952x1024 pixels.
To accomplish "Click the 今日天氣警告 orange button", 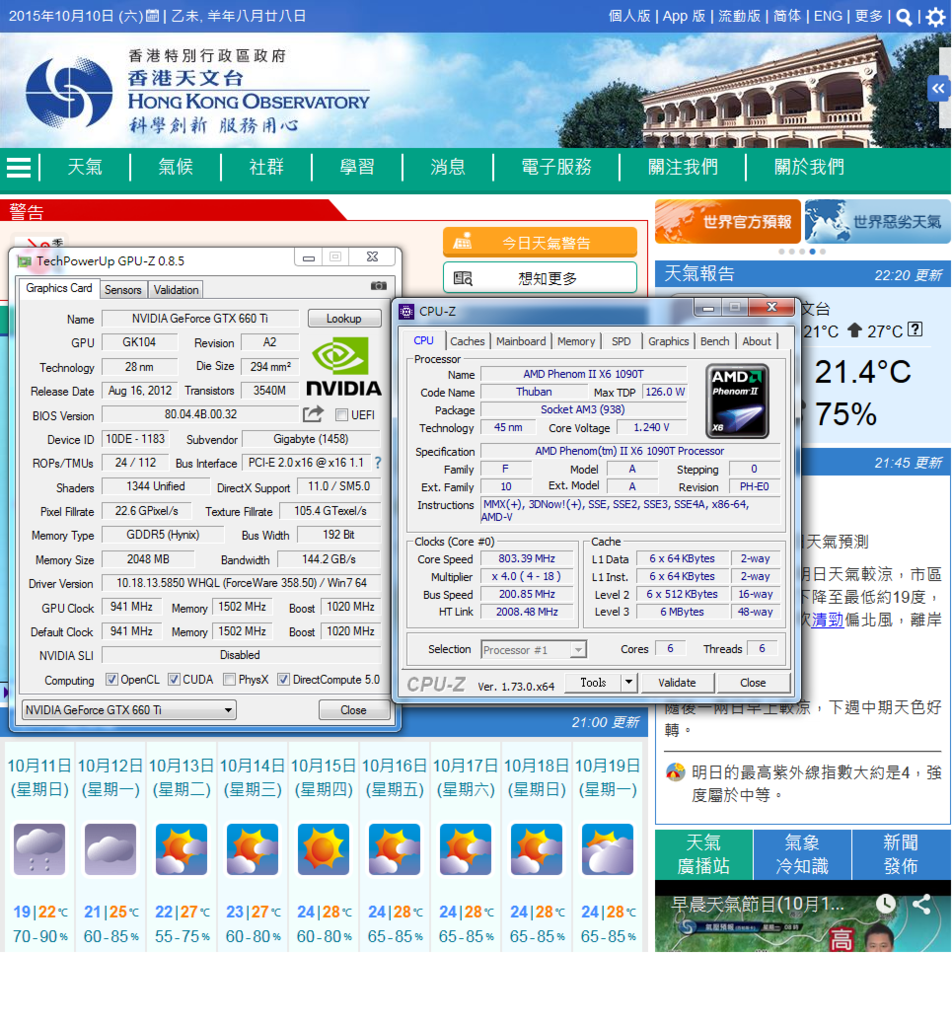I will coord(540,242).
